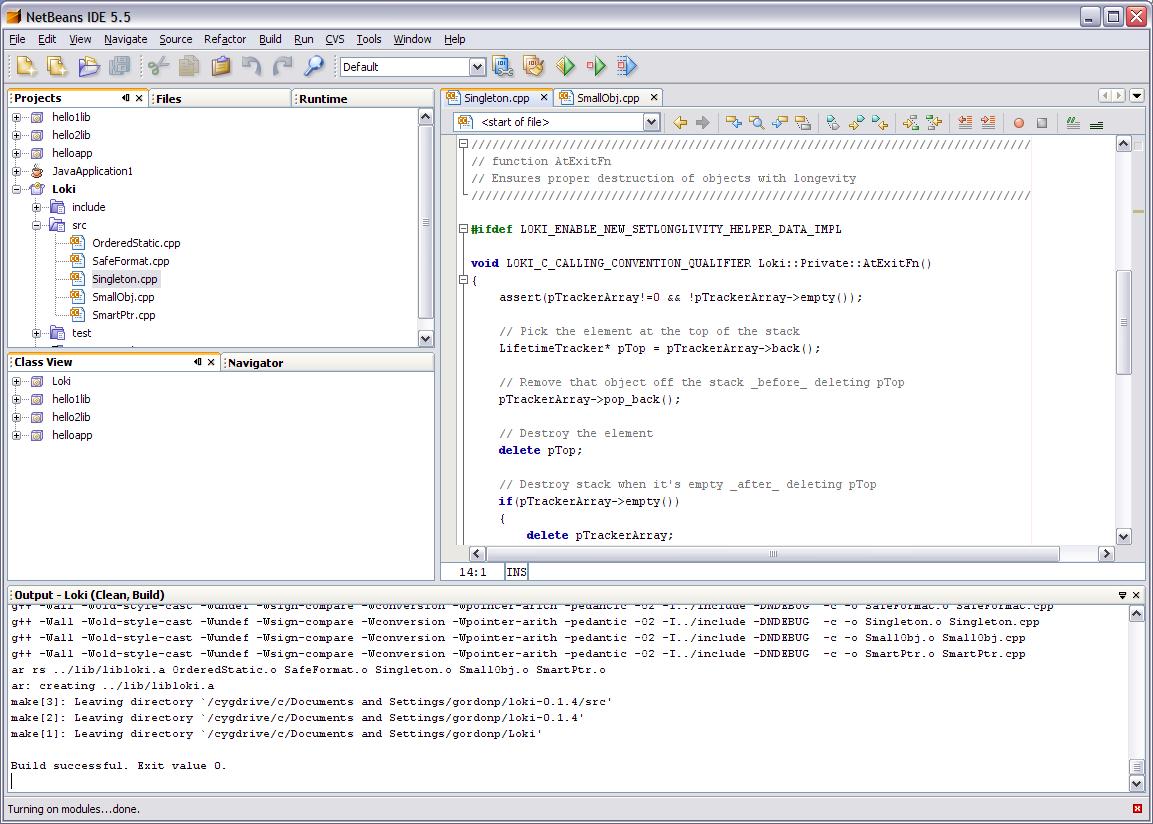1153x824 pixels.
Task: Click the Projects panel scroll-down arrow
Action: (426, 338)
